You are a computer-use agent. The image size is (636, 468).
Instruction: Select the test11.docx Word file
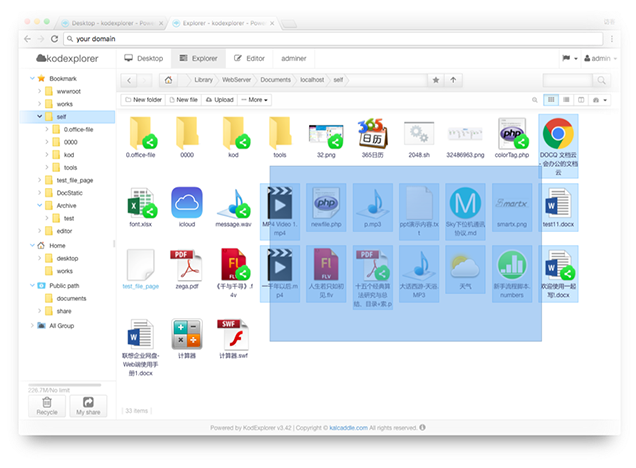[x=558, y=203]
